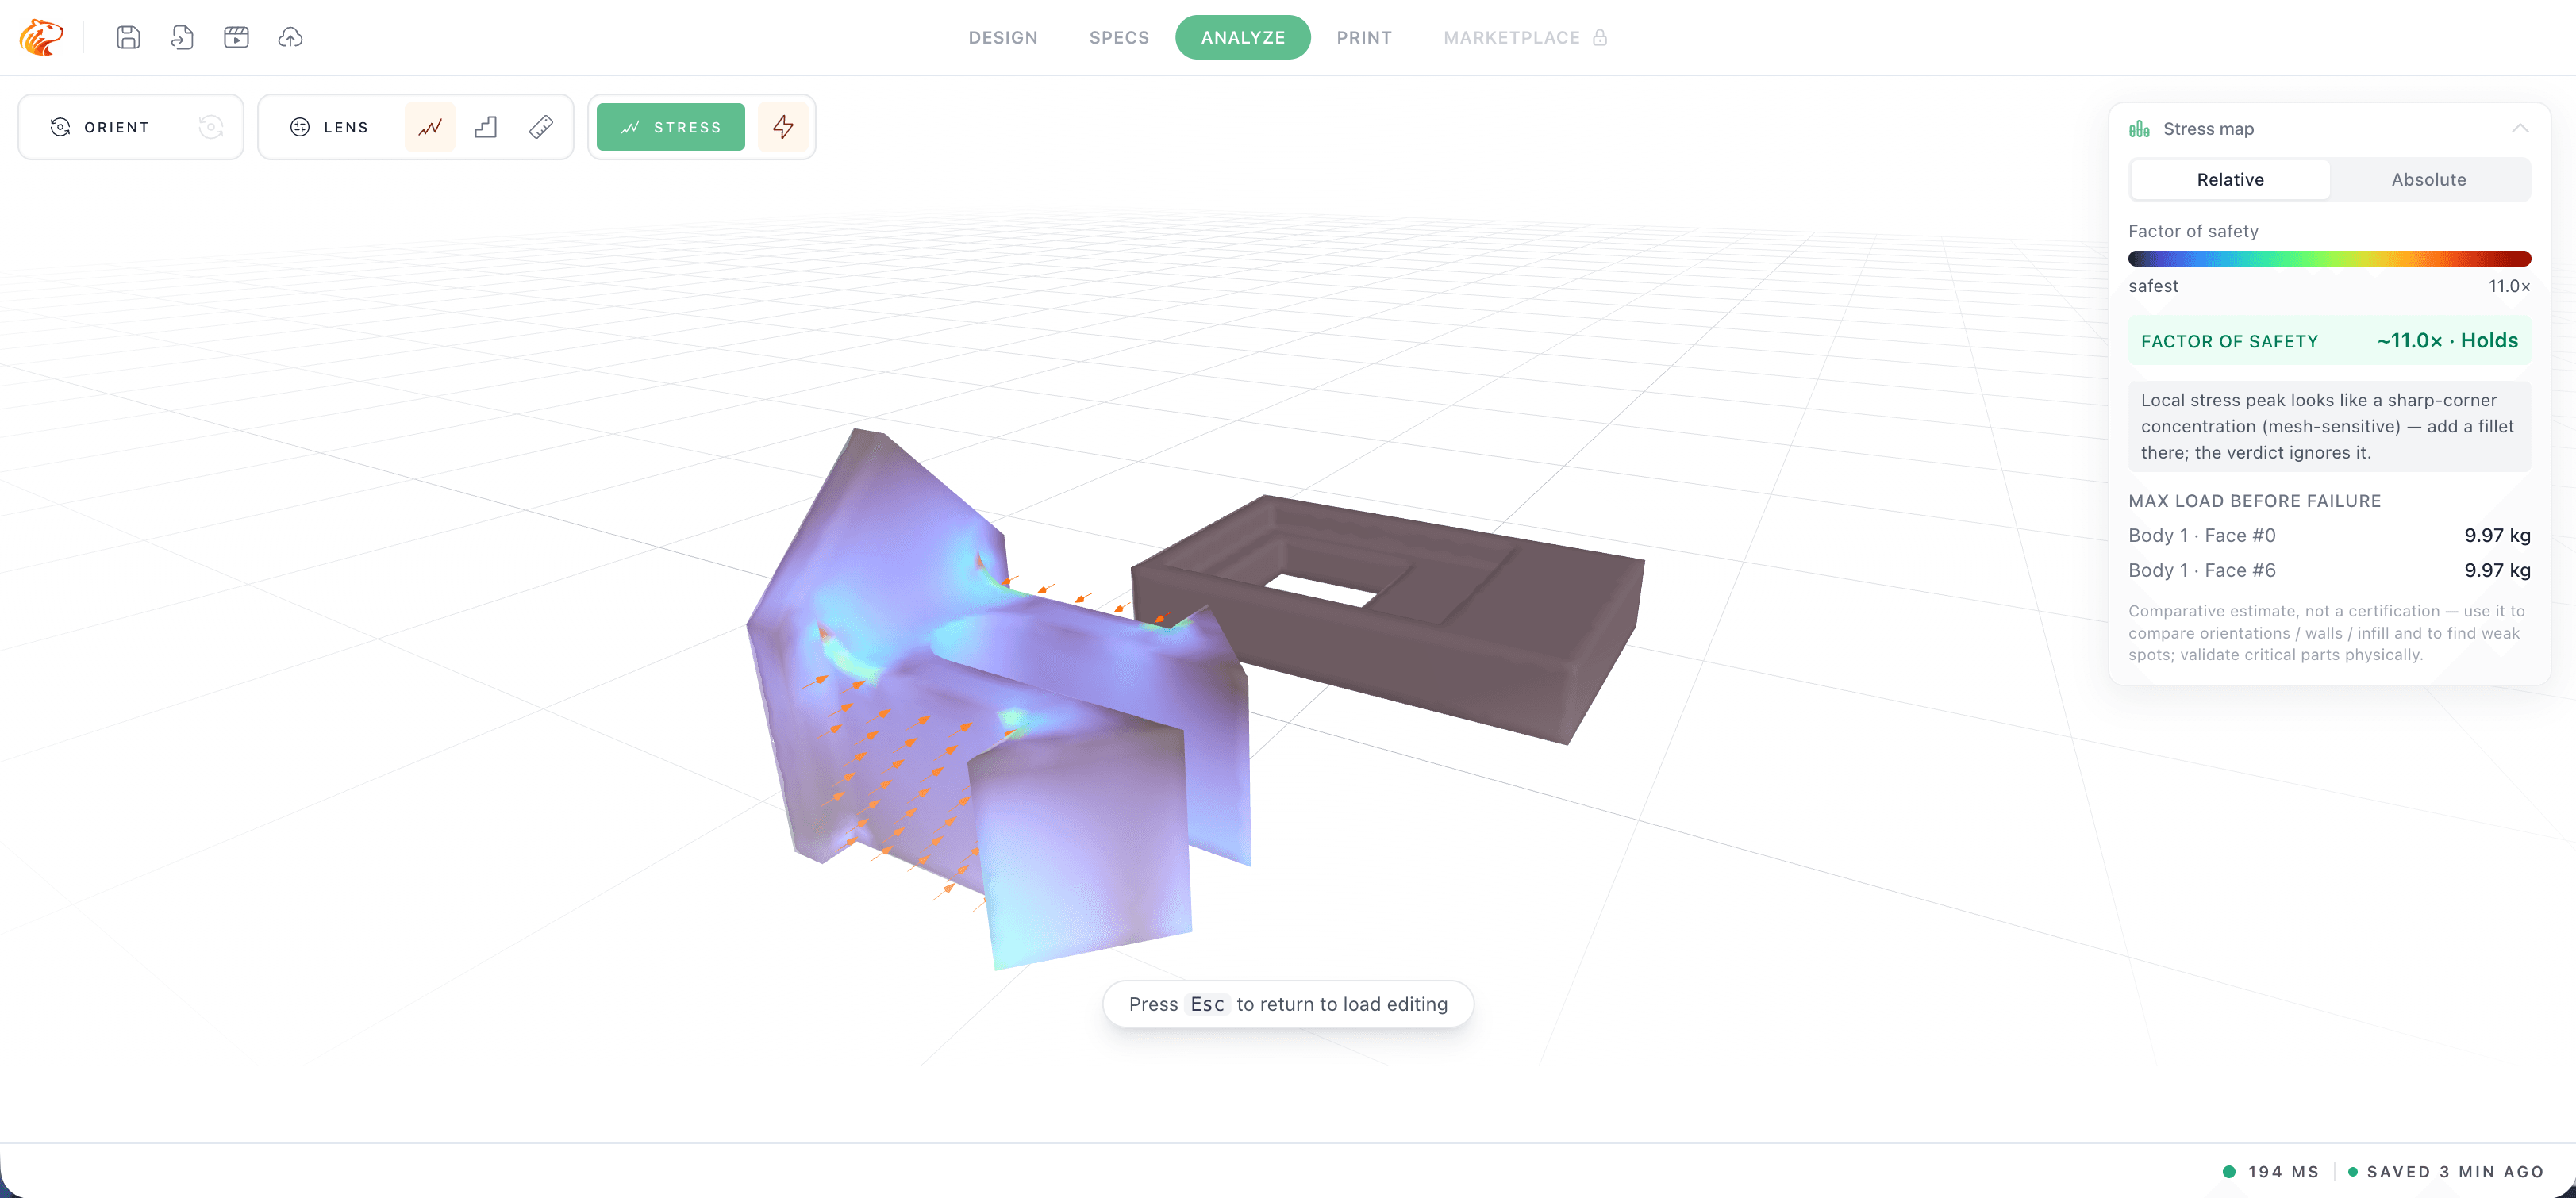Click the MAX LOAD BEFORE FAILURE heading
The width and height of the screenshot is (2576, 1198).
coord(2254,501)
